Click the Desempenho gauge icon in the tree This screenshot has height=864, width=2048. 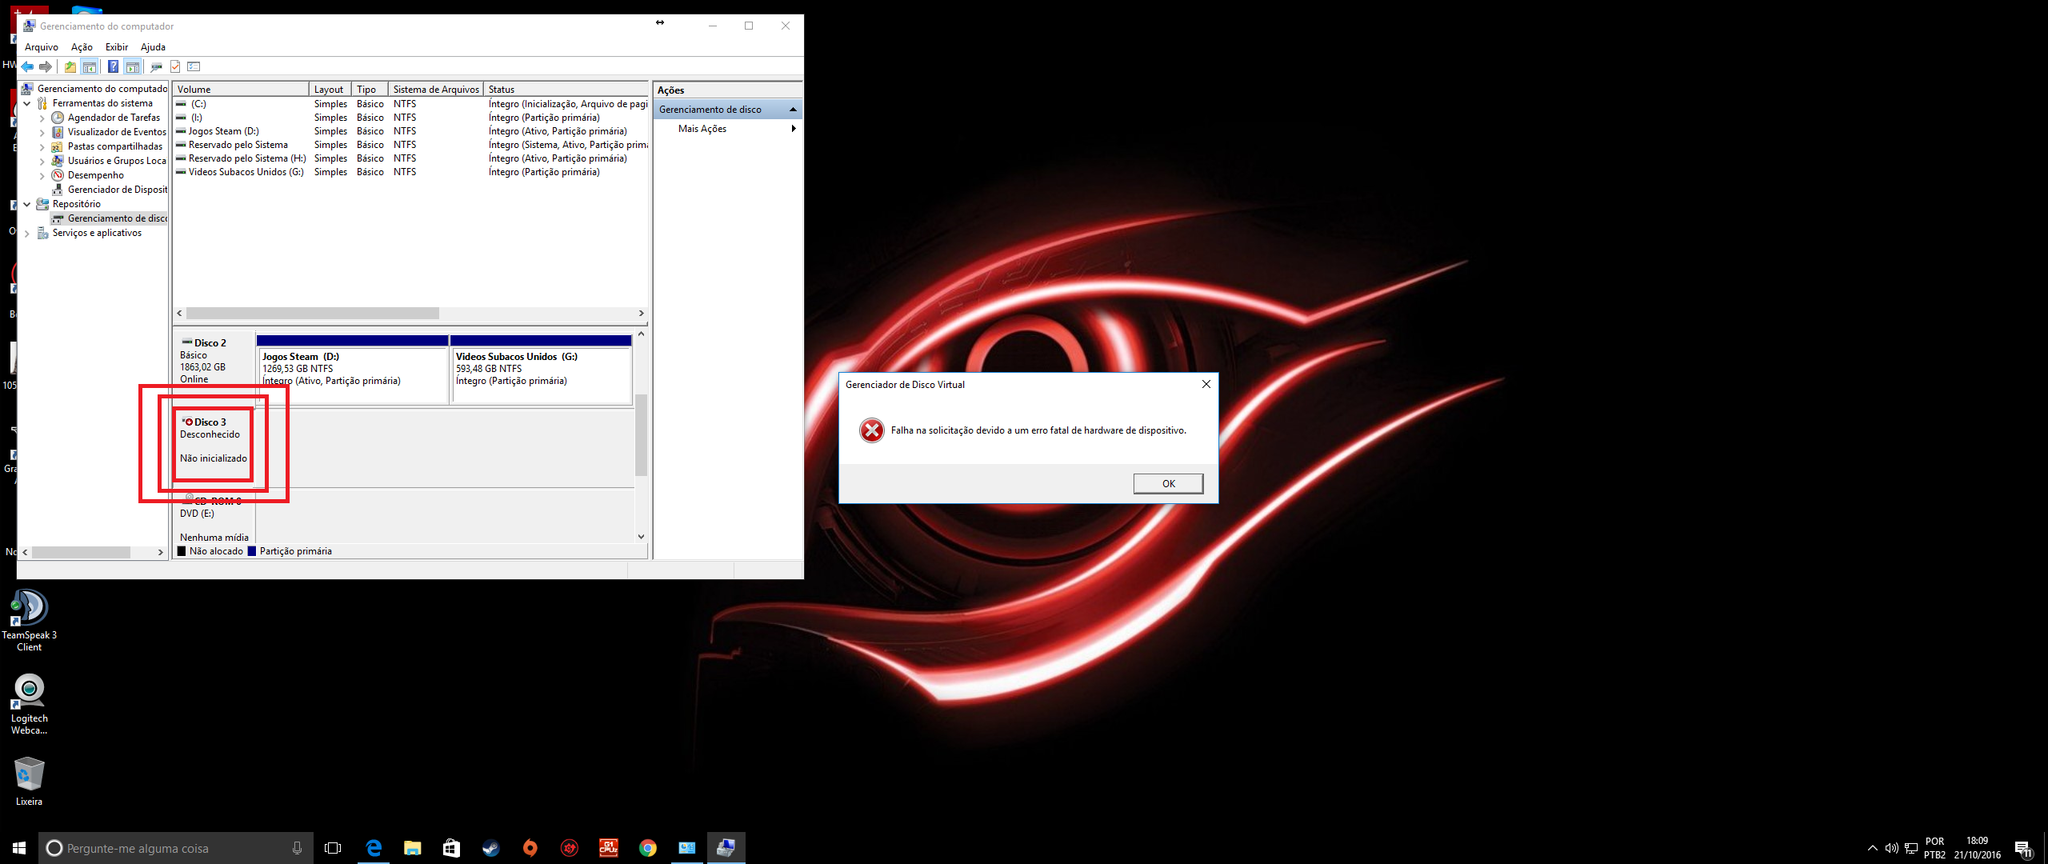(58, 175)
